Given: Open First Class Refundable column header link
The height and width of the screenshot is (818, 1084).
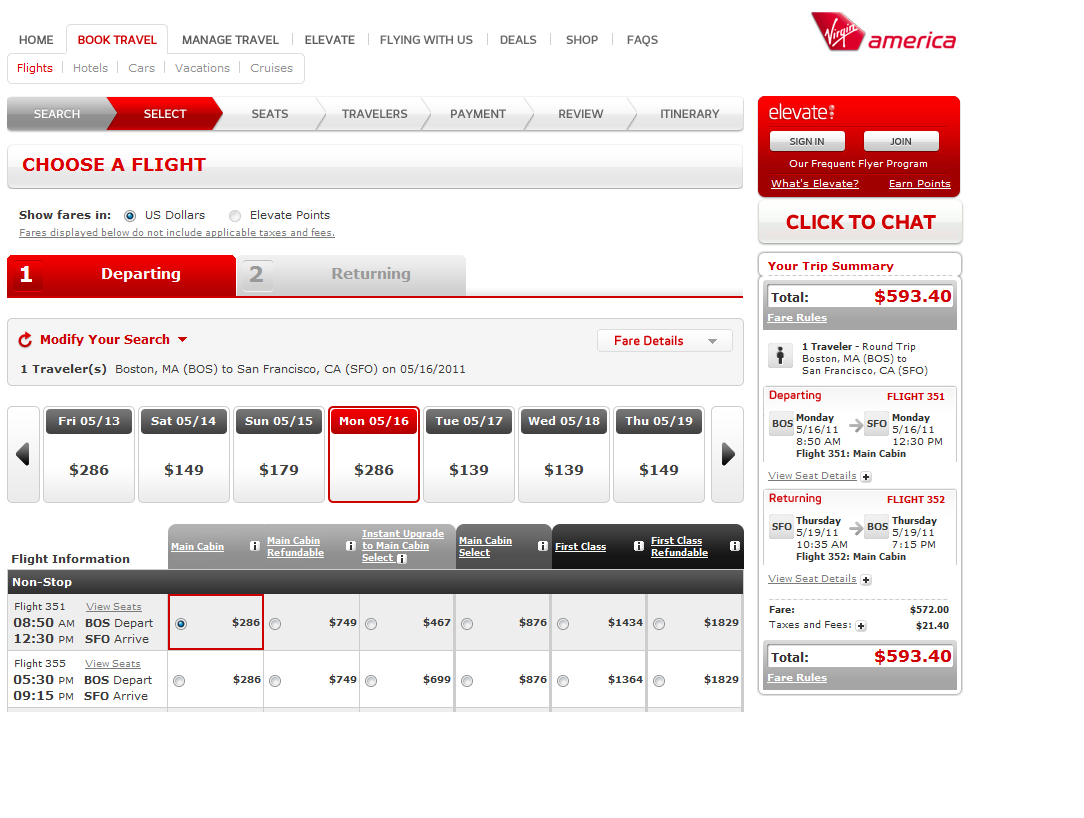Looking at the screenshot, I should 679,546.
